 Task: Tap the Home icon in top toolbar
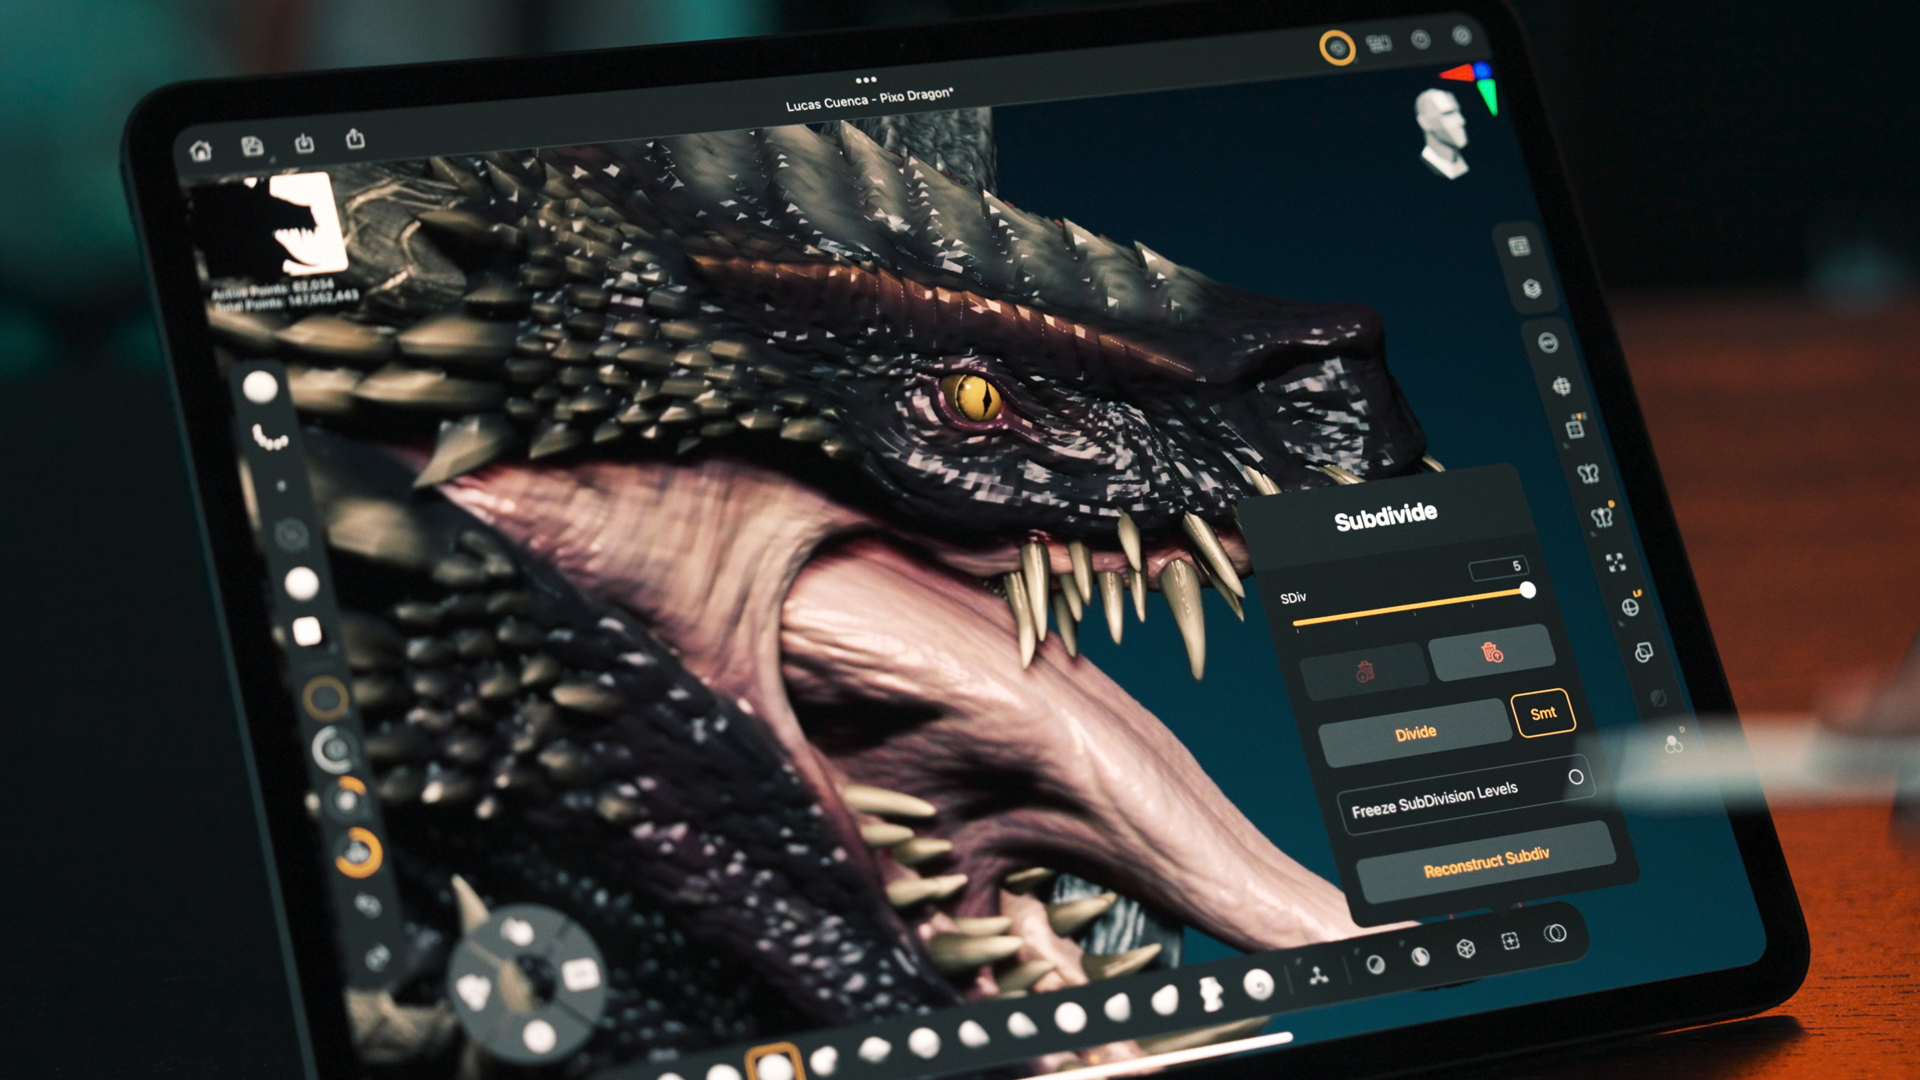pyautogui.click(x=201, y=151)
